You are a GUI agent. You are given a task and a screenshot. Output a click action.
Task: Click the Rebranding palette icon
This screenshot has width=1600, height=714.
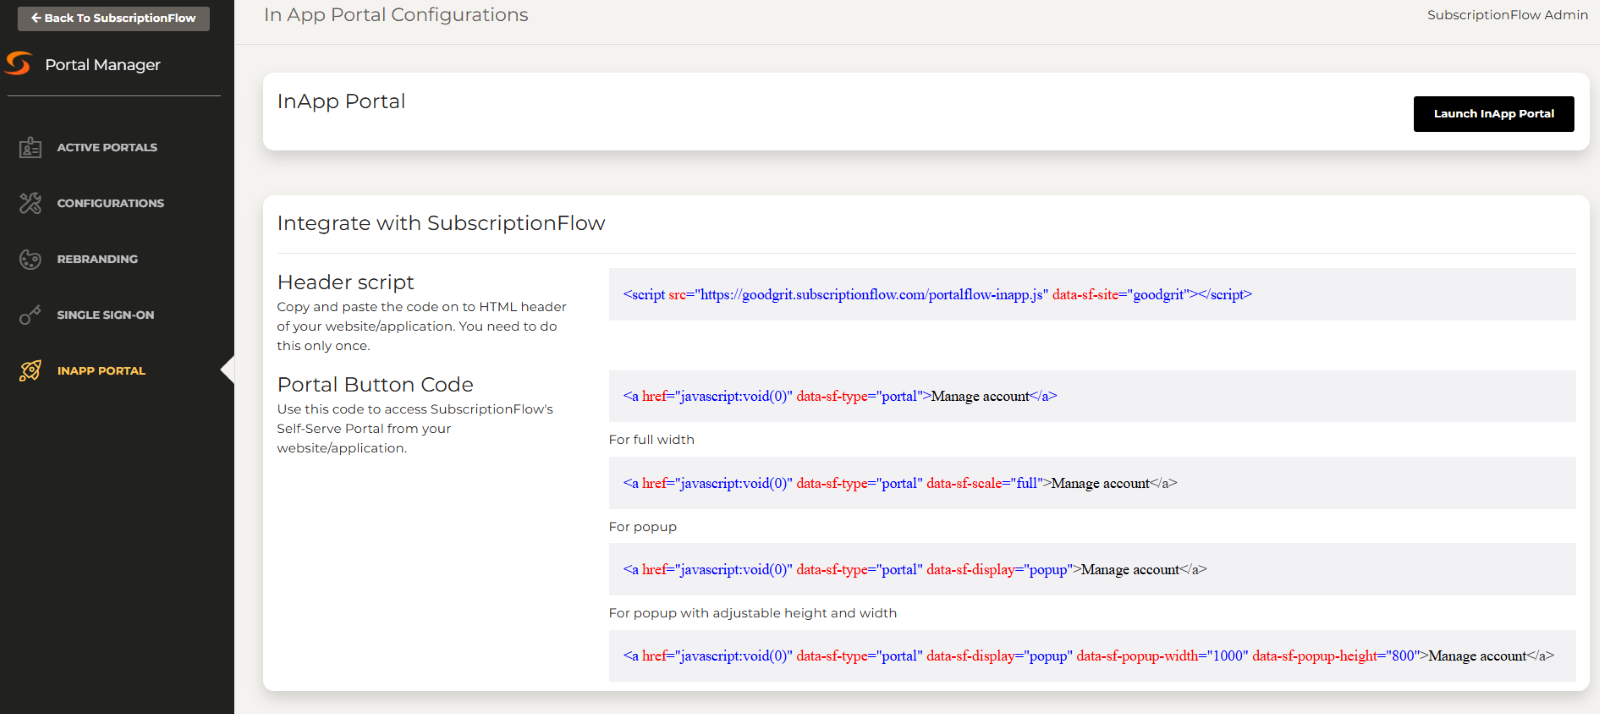(30, 259)
